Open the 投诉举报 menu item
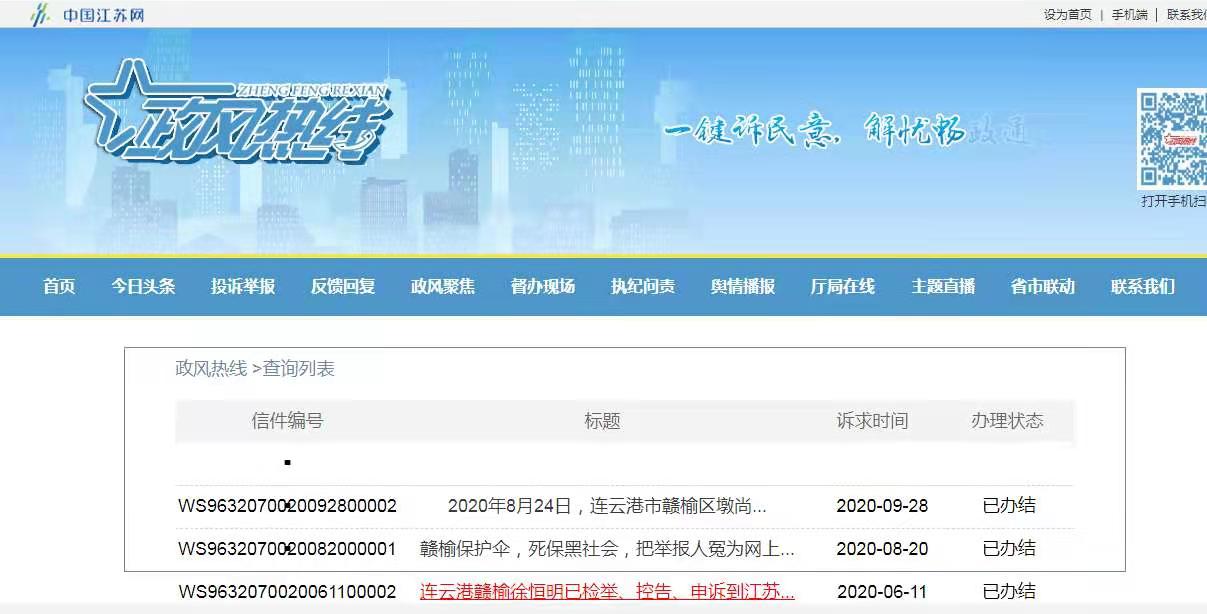 click(x=243, y=287)
